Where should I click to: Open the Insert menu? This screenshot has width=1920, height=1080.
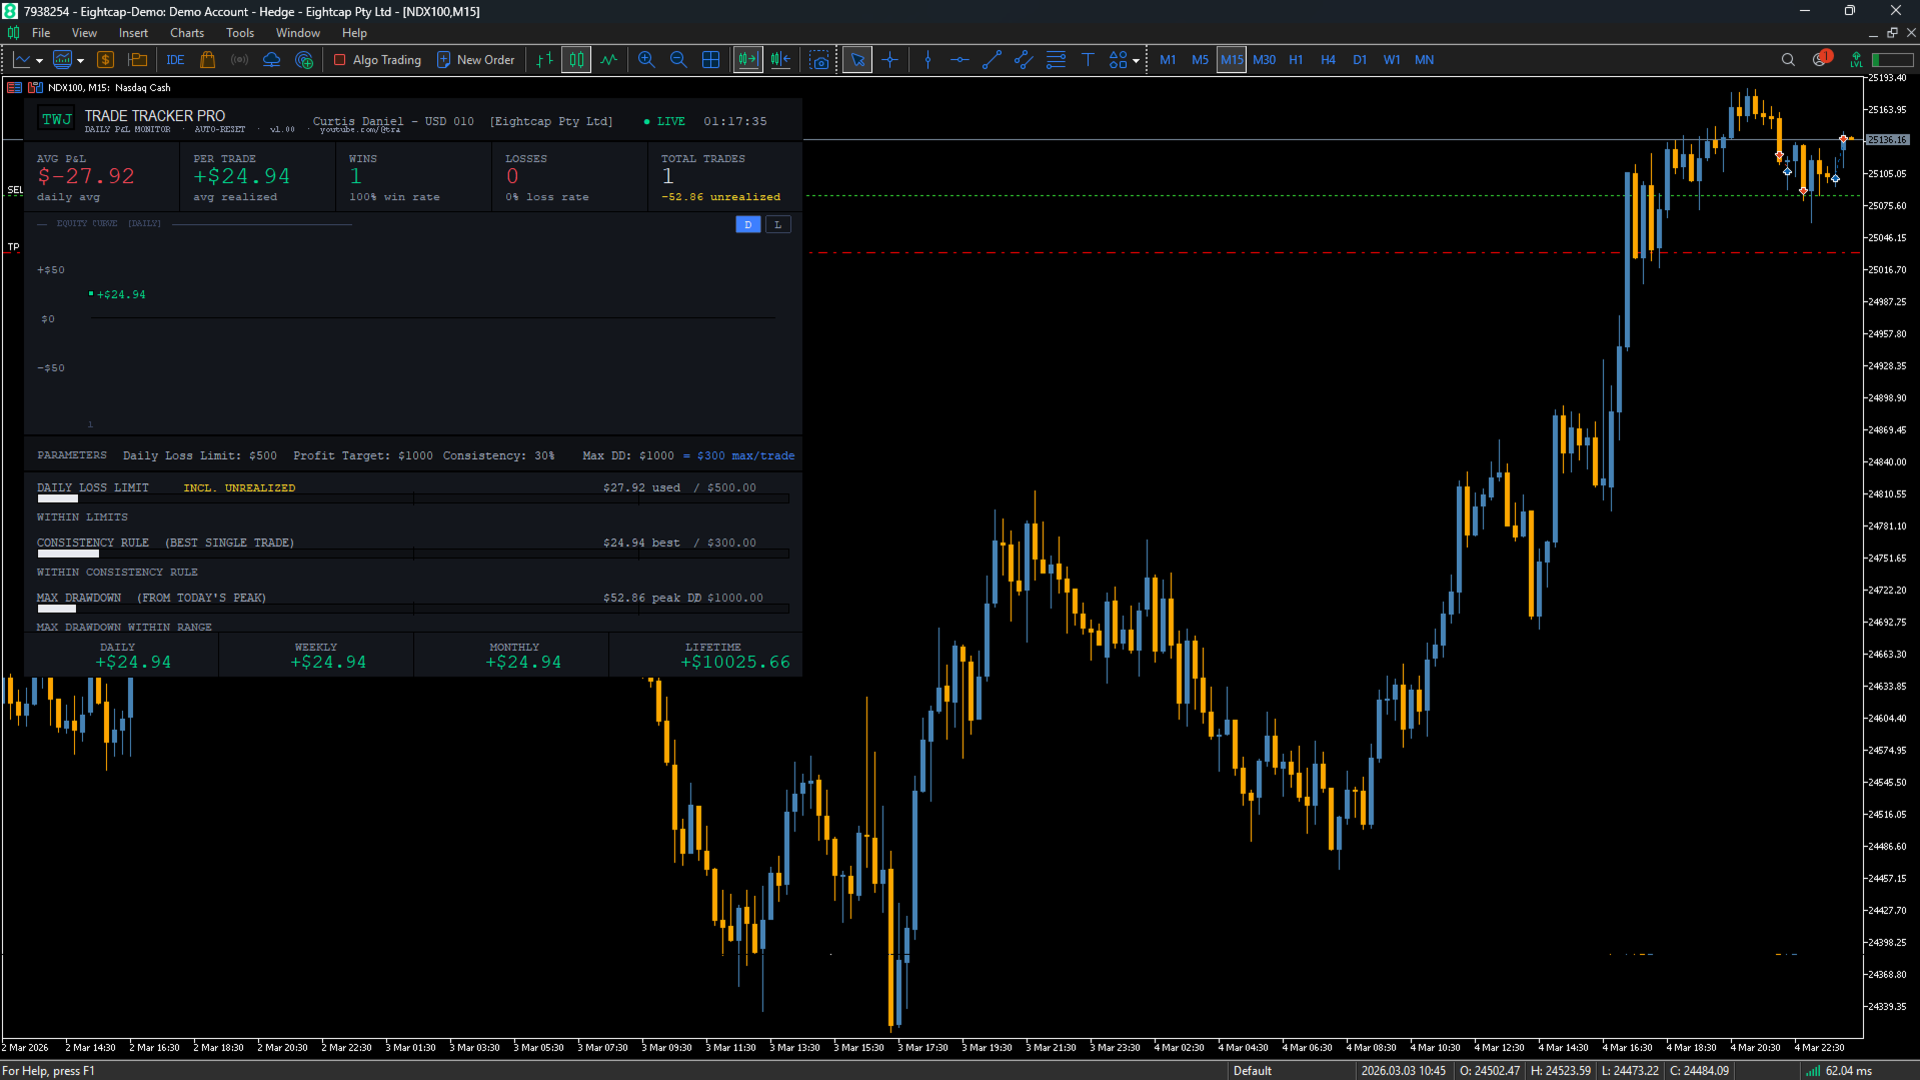pos(133,33)
